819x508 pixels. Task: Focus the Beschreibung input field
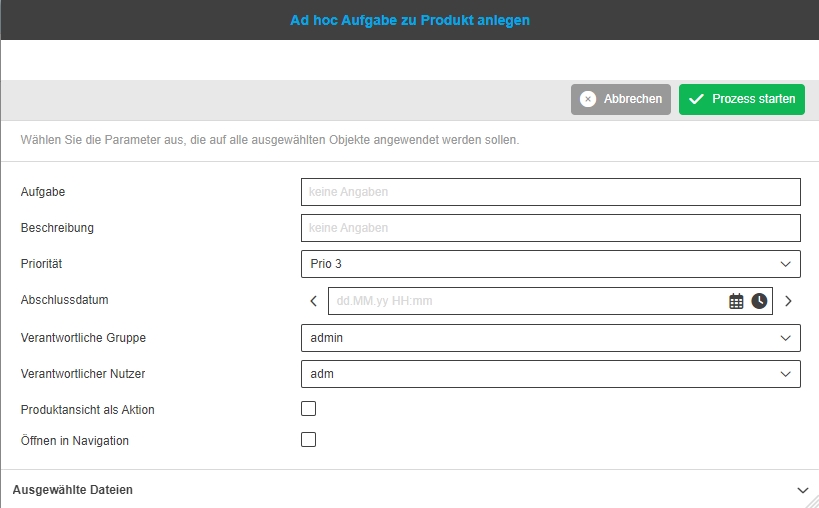(x=550, y=228)
